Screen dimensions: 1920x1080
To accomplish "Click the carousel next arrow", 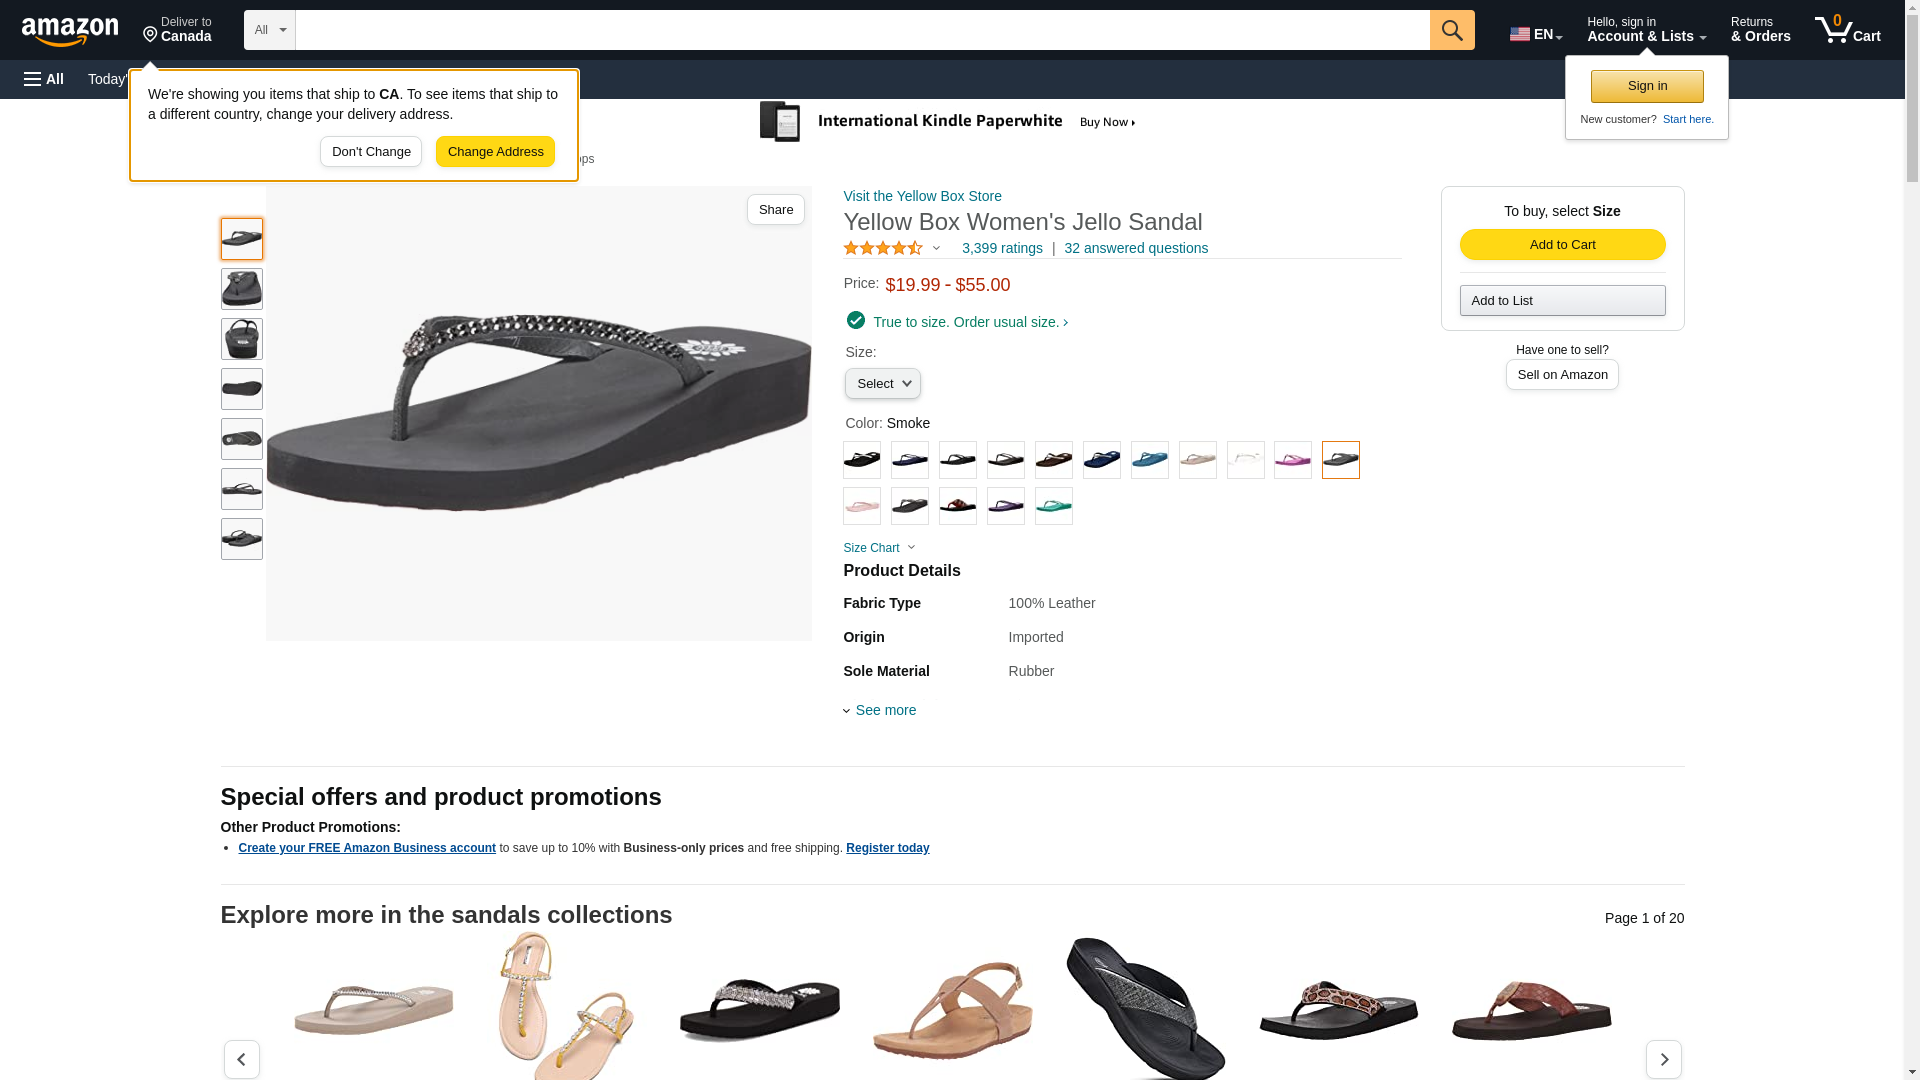I will (1663, 1059).
